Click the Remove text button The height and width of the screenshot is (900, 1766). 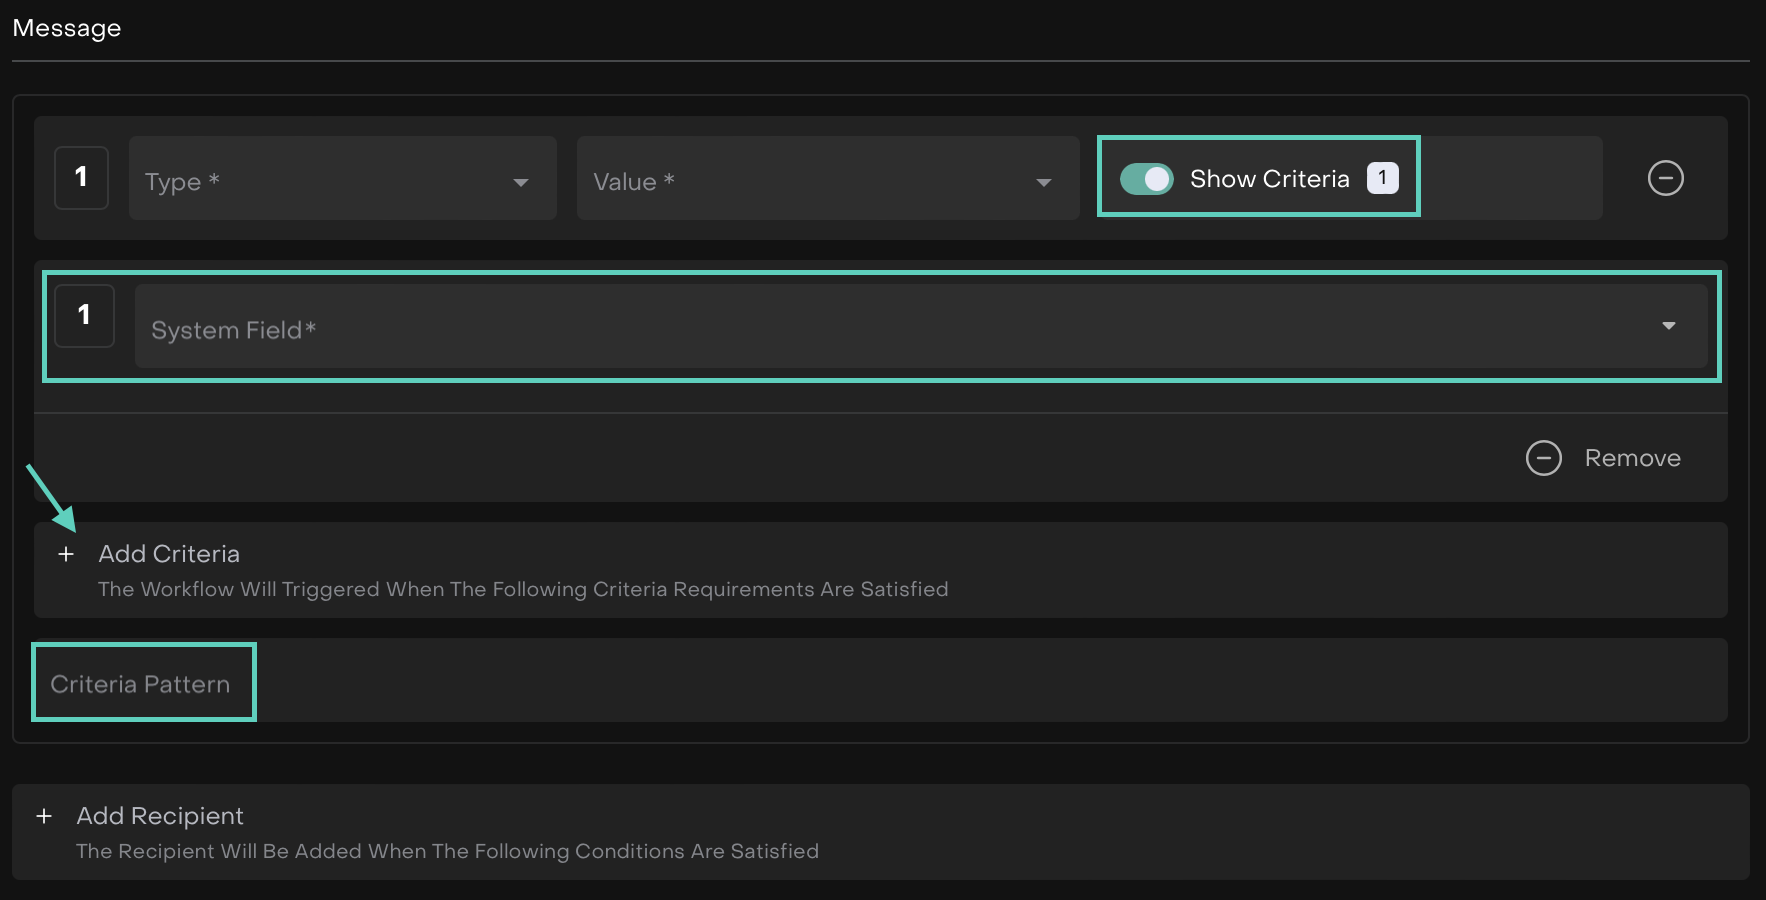pos(1632,458)
